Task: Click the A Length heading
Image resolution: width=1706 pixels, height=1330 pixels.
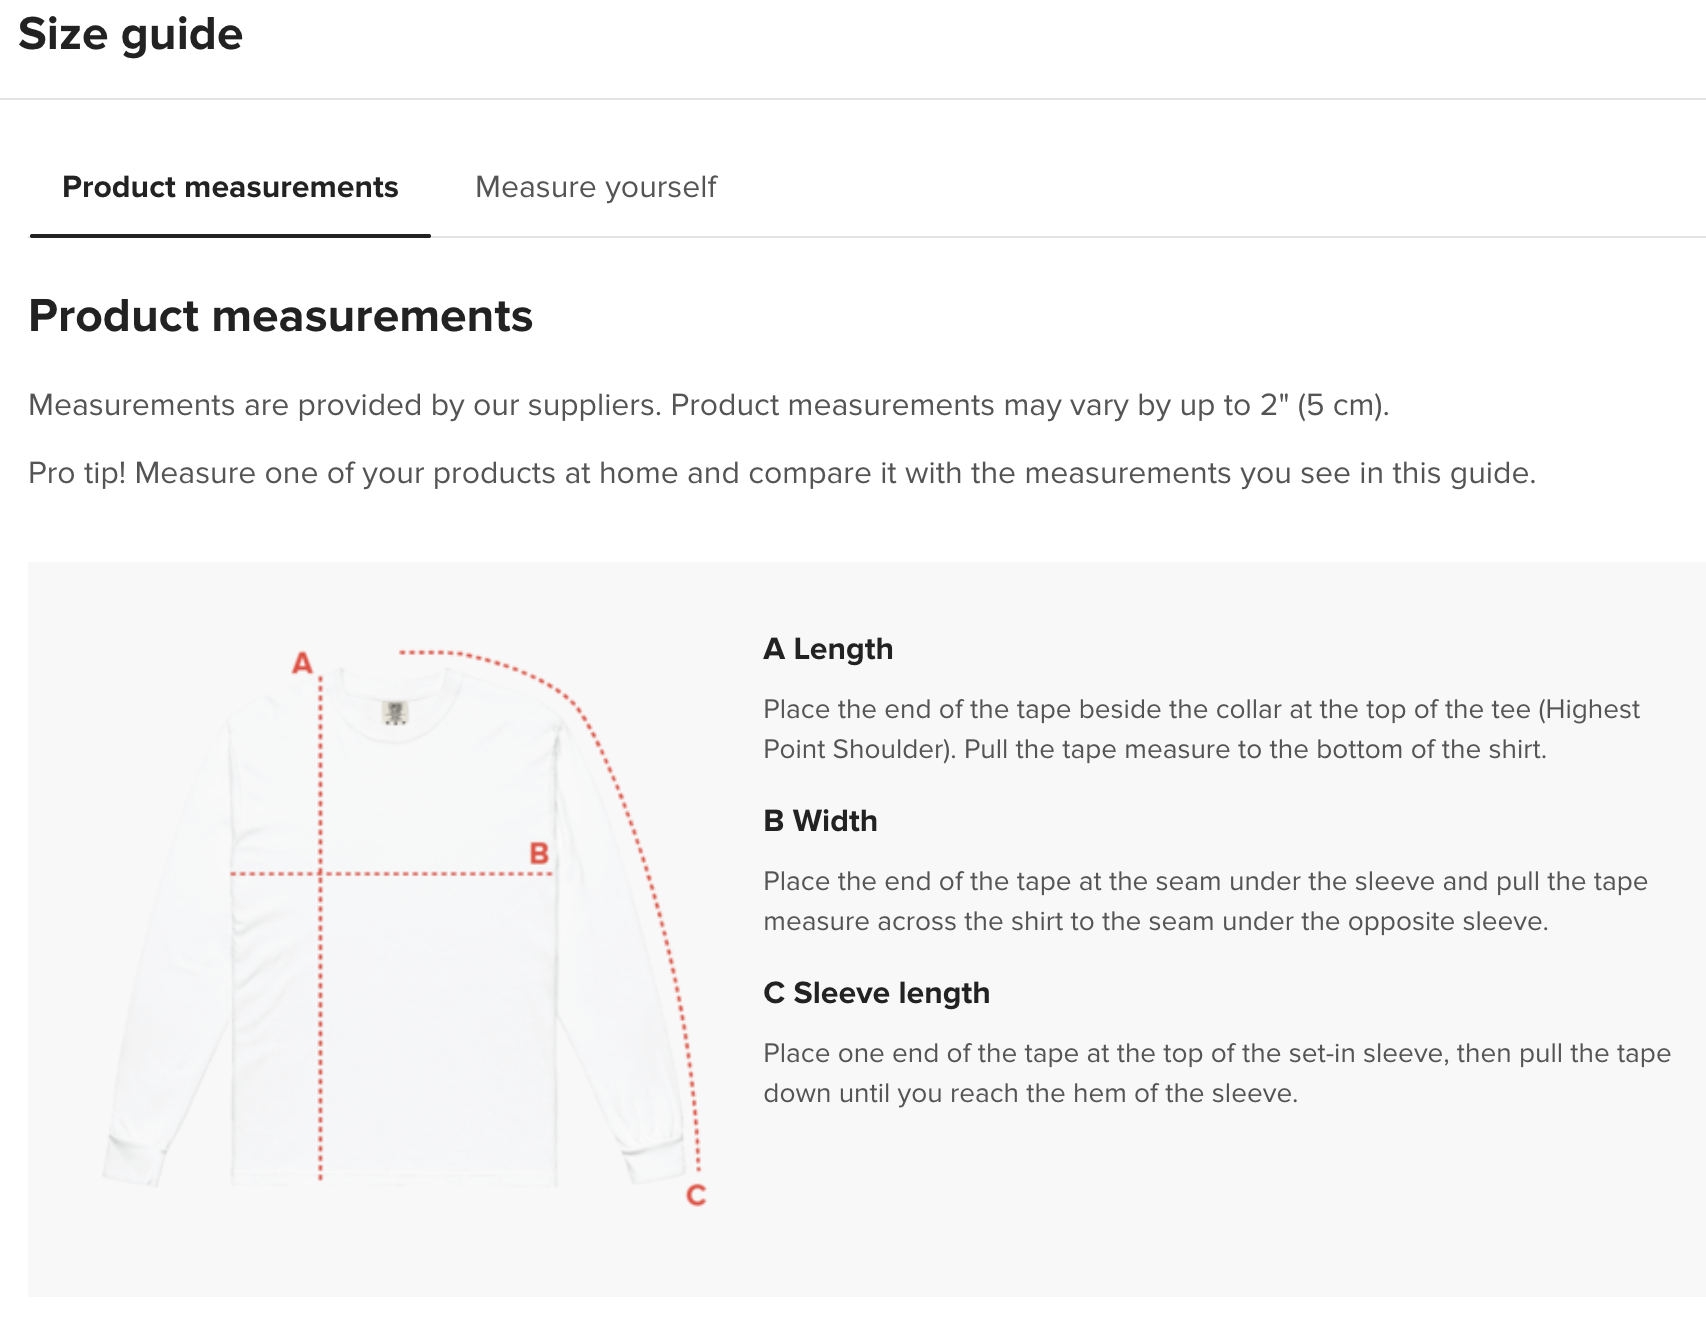Action: point(828,649)
